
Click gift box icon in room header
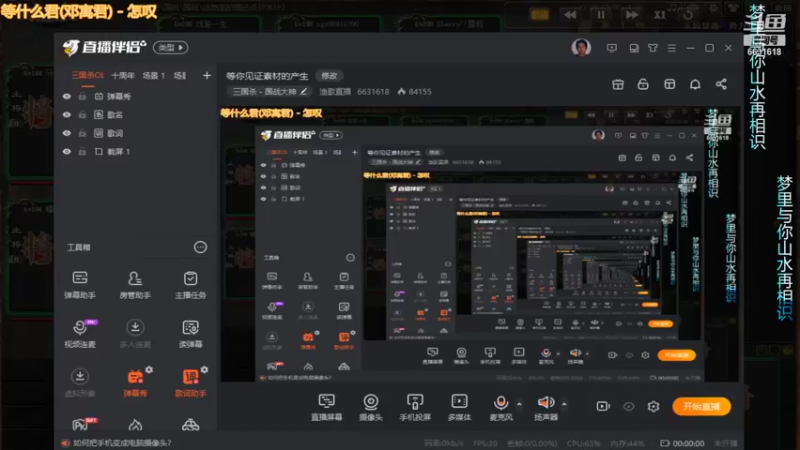point(618,84)
